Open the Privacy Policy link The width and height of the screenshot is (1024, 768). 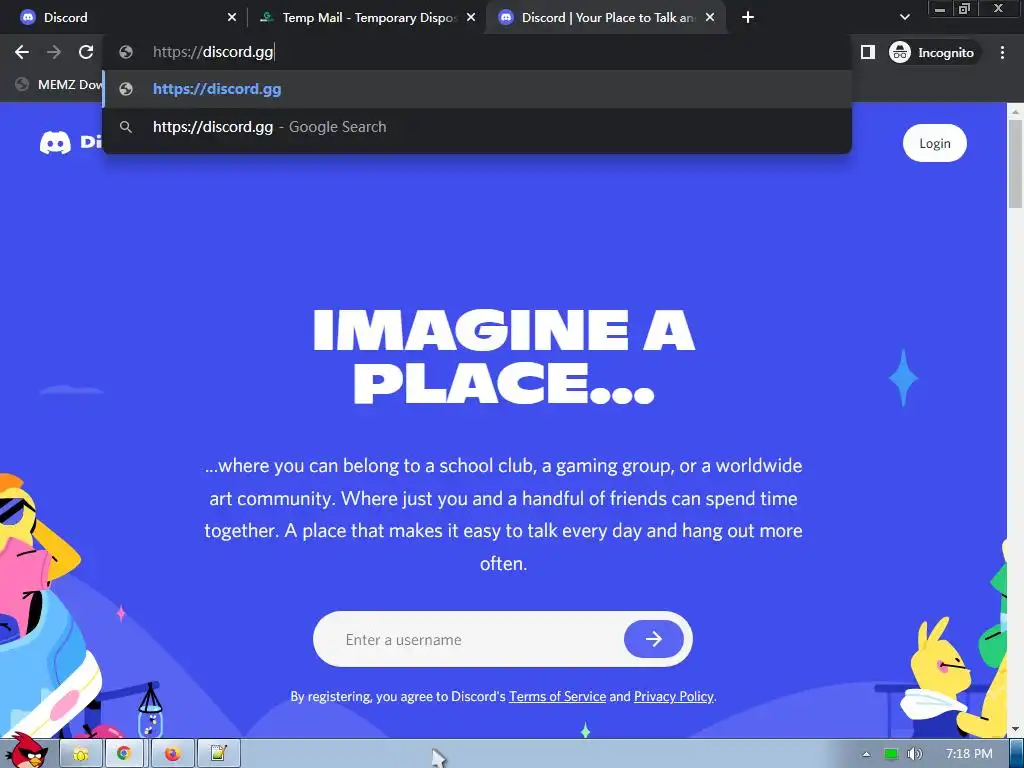(673, 697)
